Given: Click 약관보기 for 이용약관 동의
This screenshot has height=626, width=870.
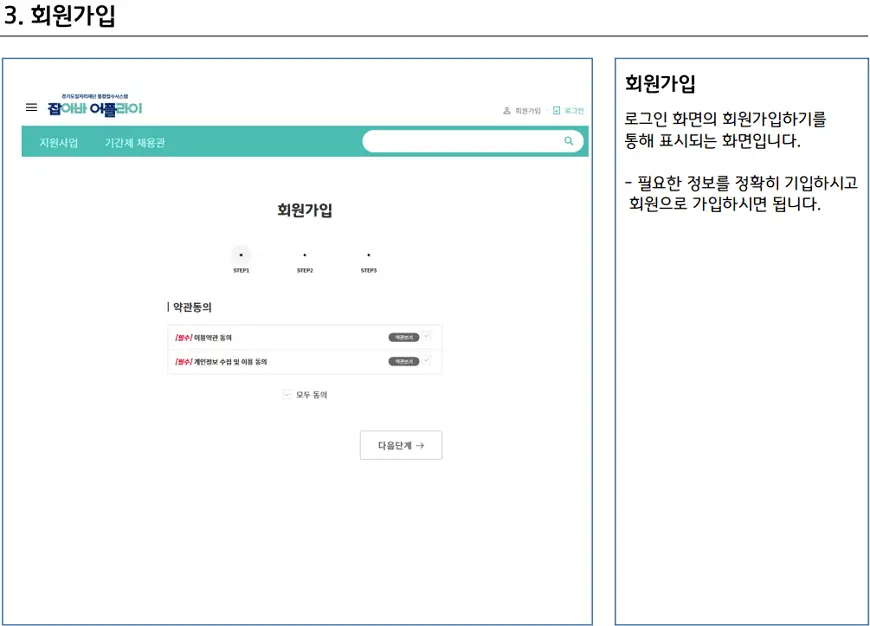Looking at the screenshot, I should (403, 338).
